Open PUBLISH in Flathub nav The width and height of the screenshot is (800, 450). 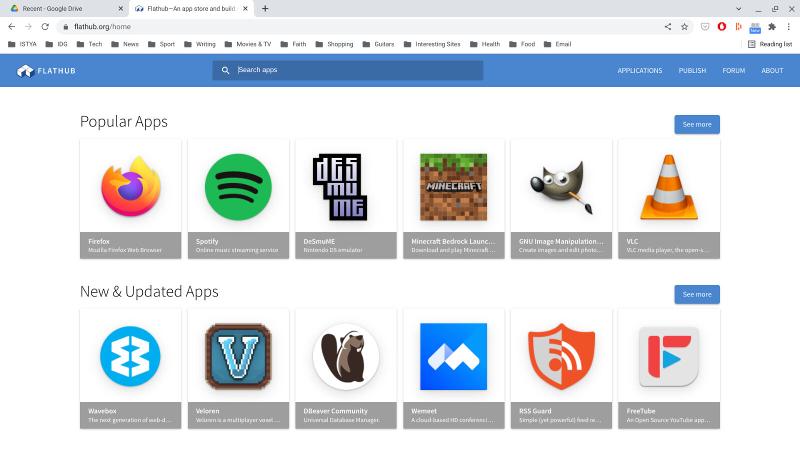click(x=692, y=70)
